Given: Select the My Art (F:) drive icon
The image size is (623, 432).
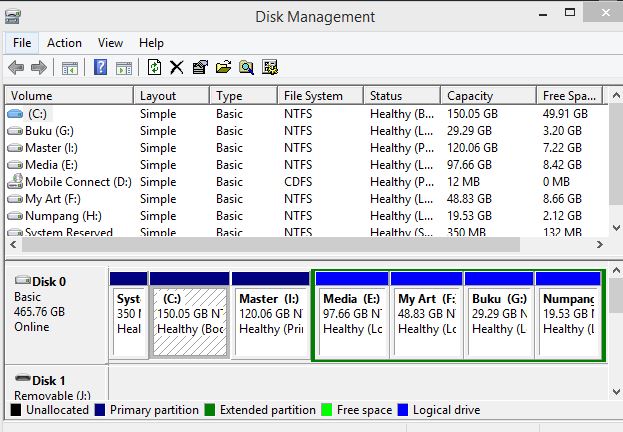Looking at the screenshot, I should (x=15, y=199).
